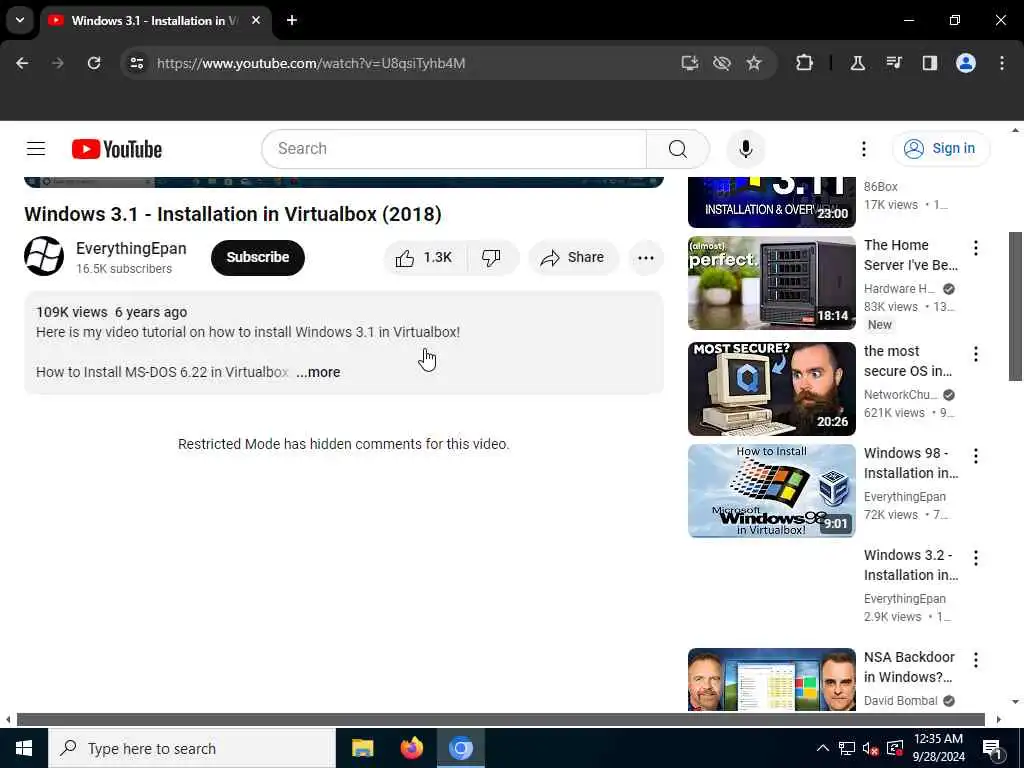Open the 18:14 home server thumbnail

click(771, 283)
